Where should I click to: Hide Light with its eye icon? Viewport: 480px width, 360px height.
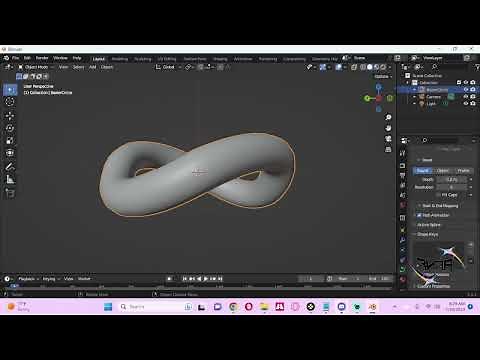(466, 104)
